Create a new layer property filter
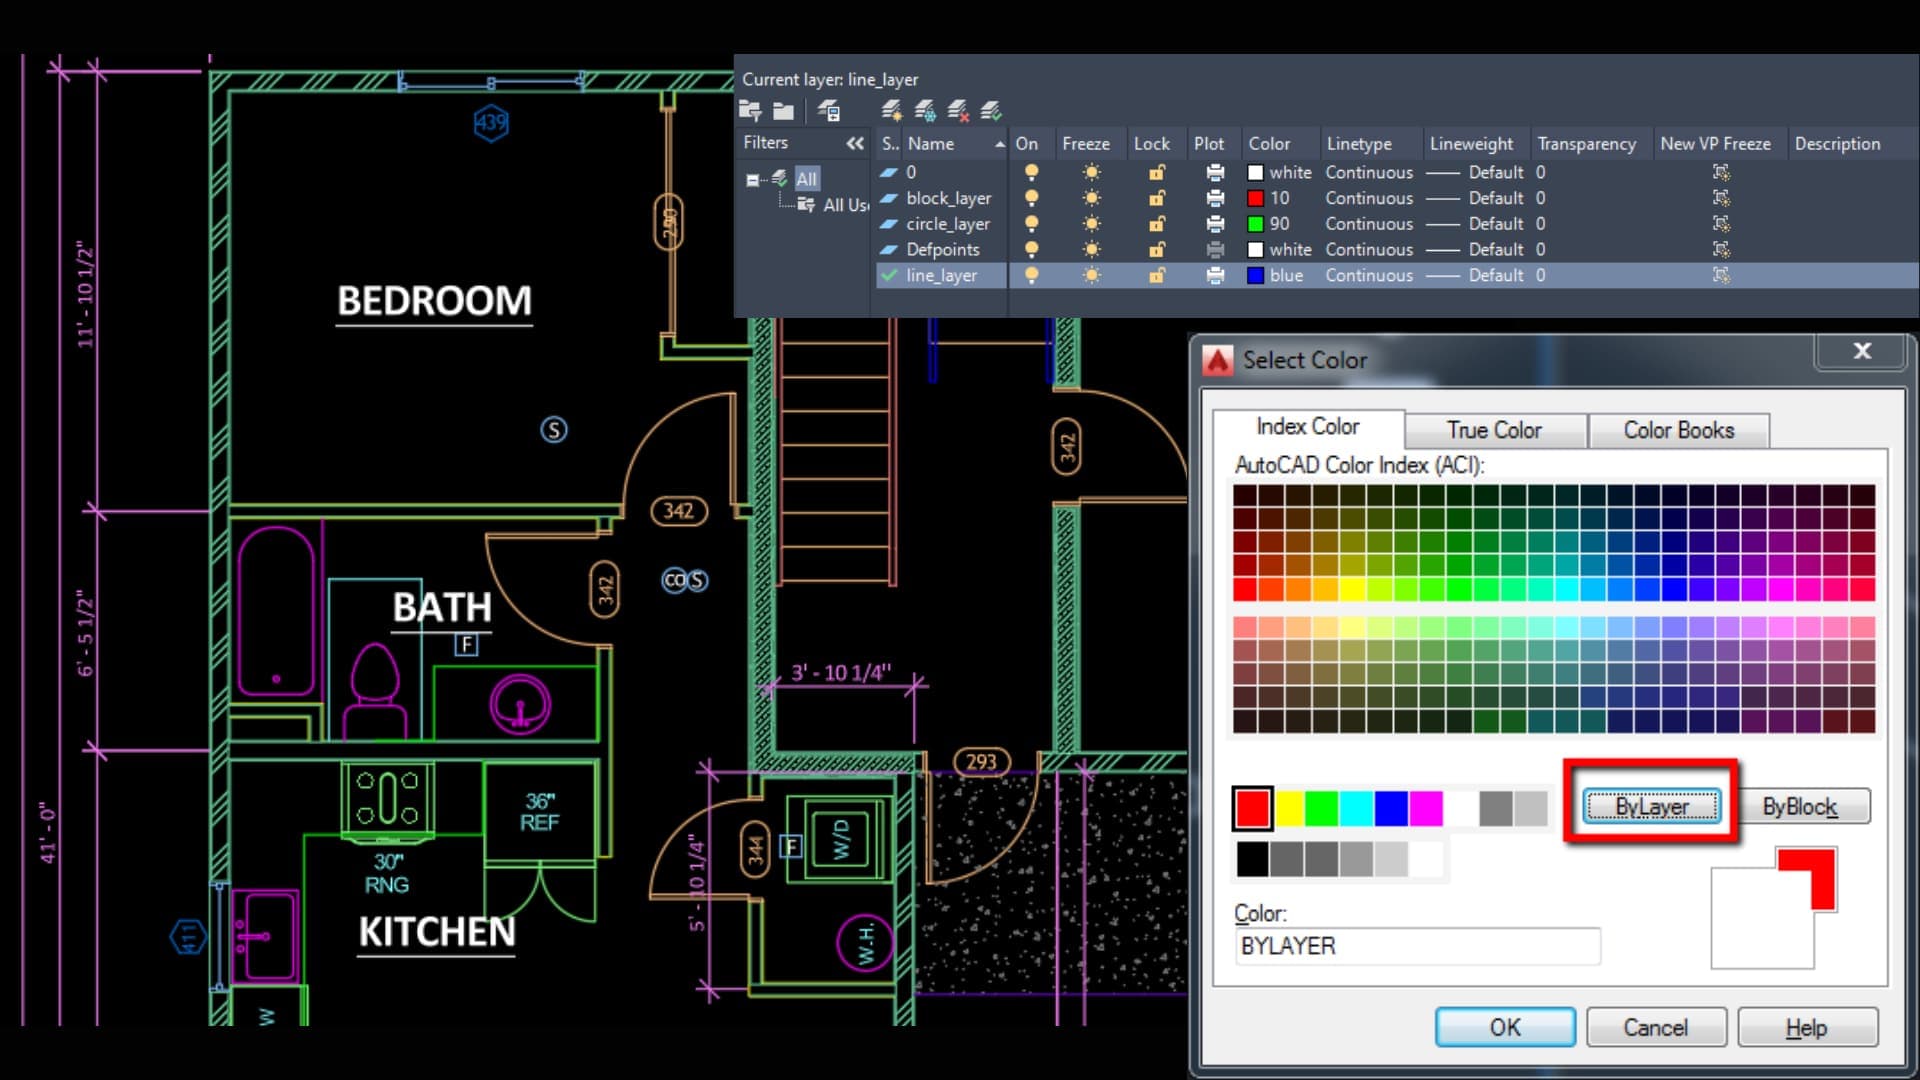Image resolution: width=1920 pixels, height=1080 pixels. pyautogui.click(x=752, y=111)
